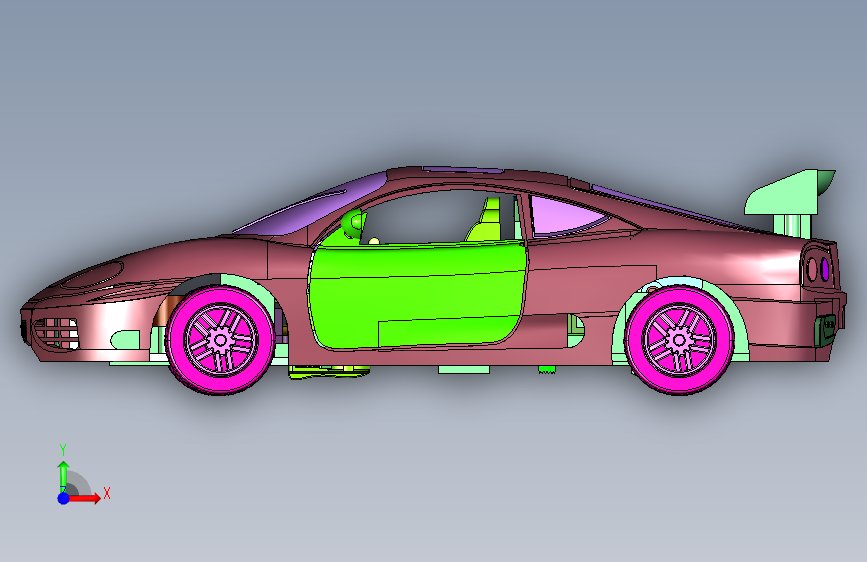
Task: Pick the green seat inside the cabin
Action: (x=485, y=221)
